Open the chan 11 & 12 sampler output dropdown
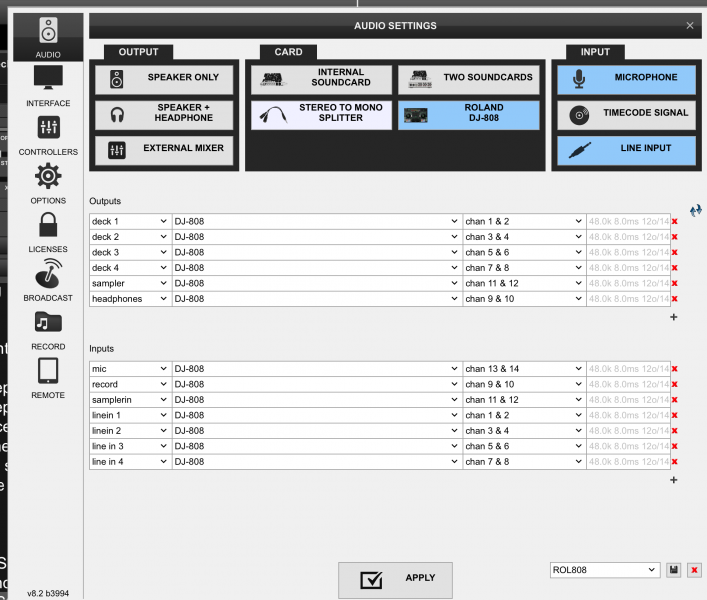The width and height of the screenshot is (707, 600). point(524,283)
